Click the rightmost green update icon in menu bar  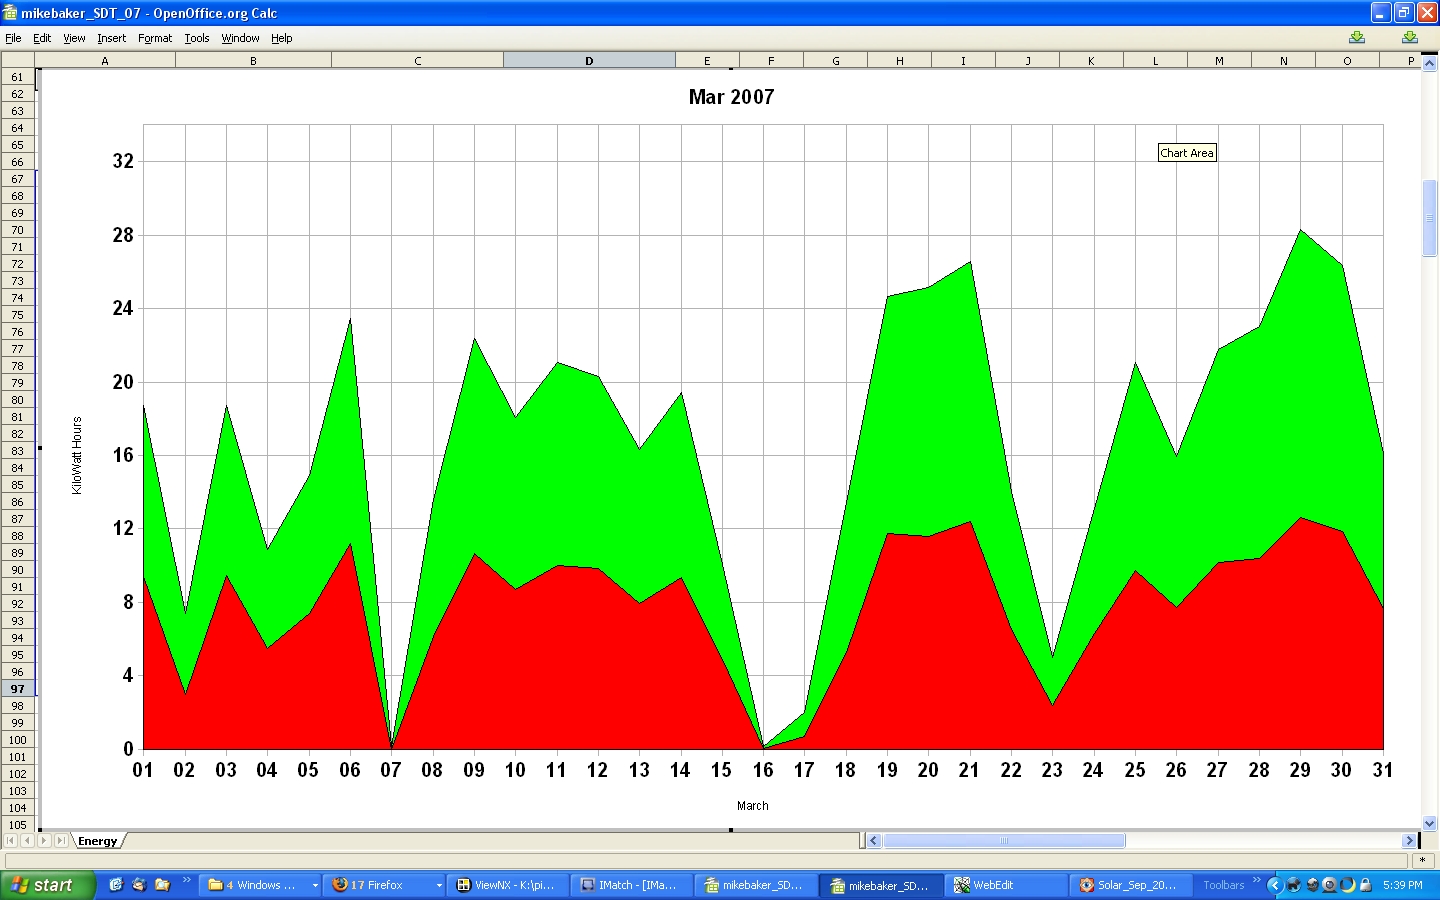tap(1409, 38)
